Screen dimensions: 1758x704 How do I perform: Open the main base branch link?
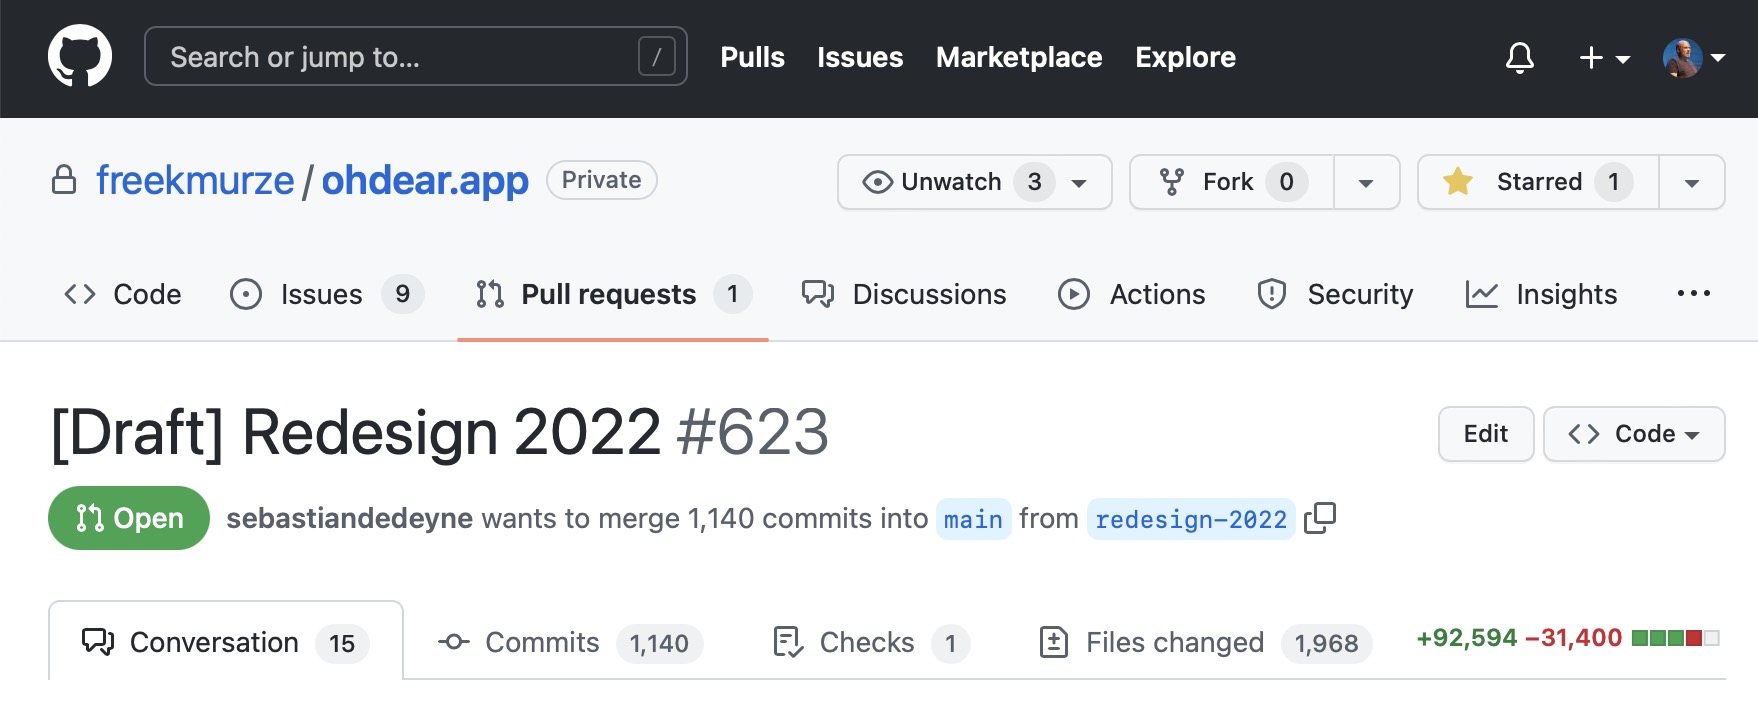tap(973, 519)
